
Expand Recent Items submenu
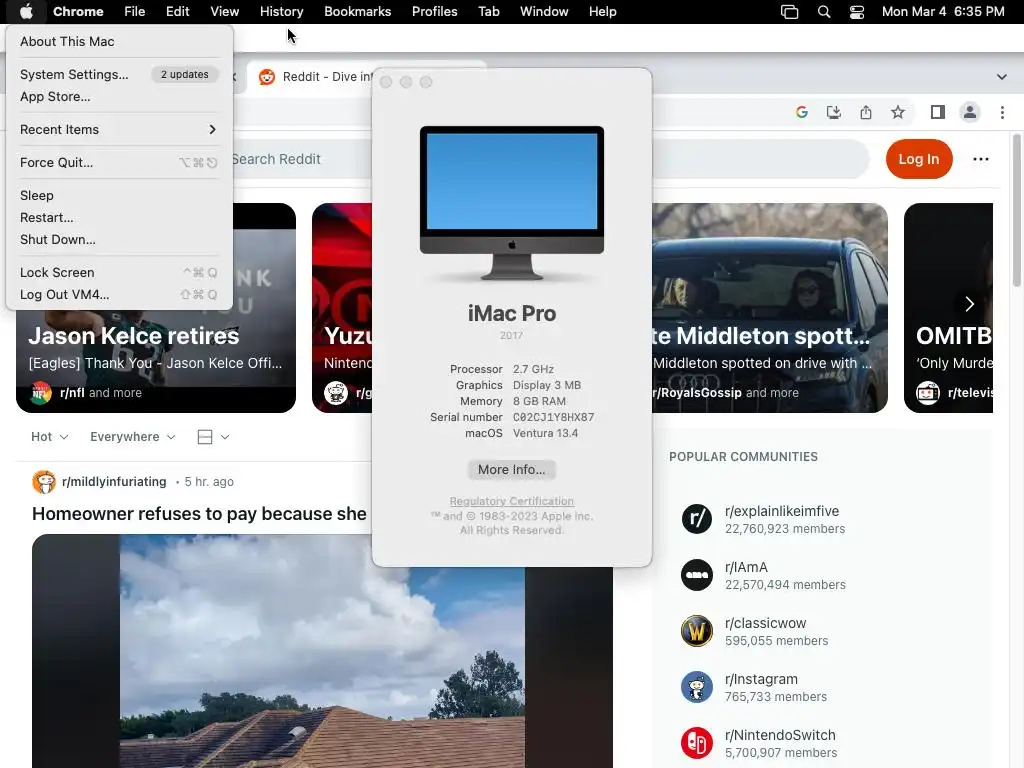119,129
